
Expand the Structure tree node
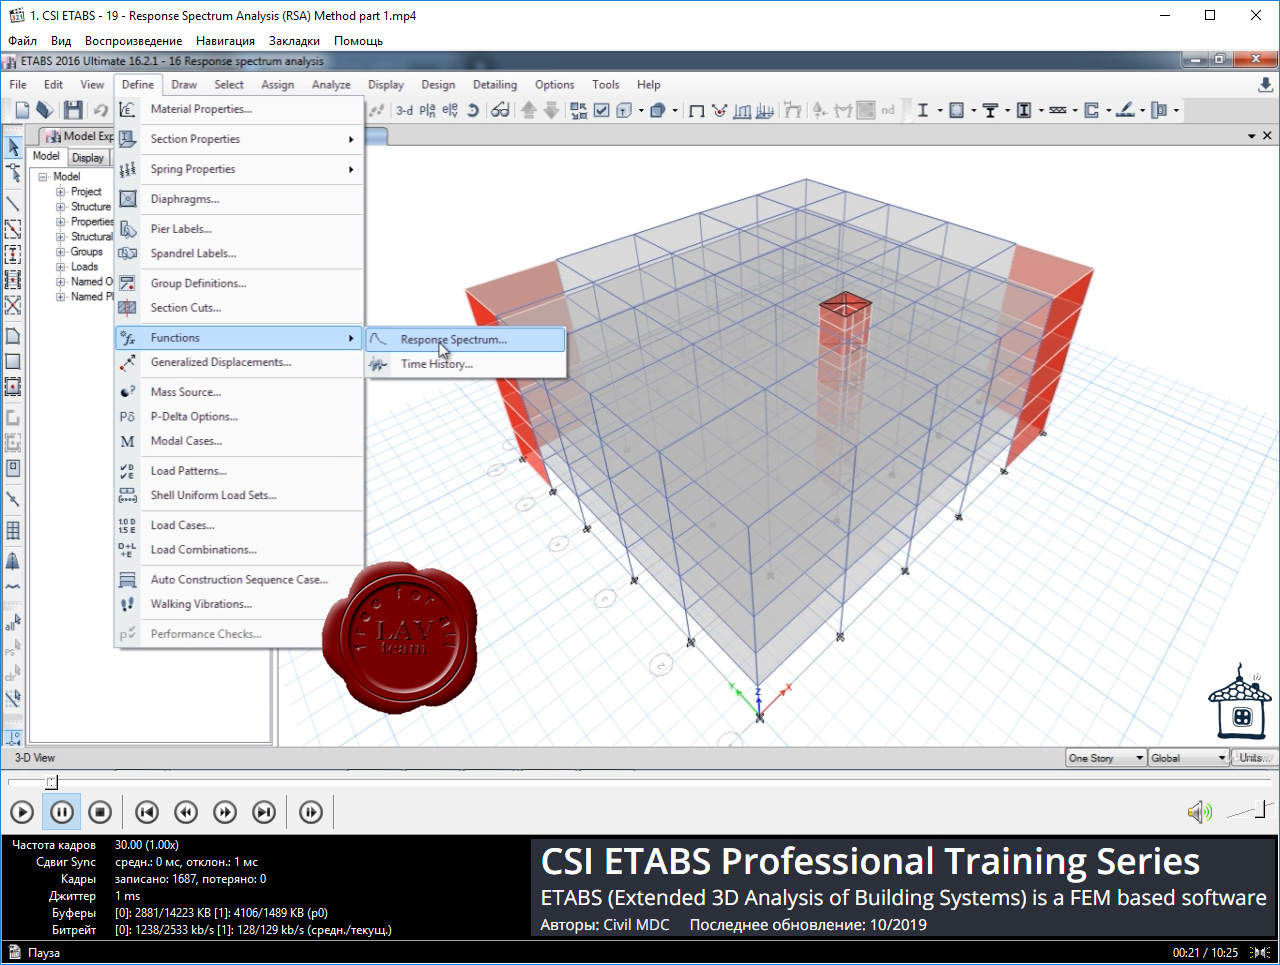(60, 207)
